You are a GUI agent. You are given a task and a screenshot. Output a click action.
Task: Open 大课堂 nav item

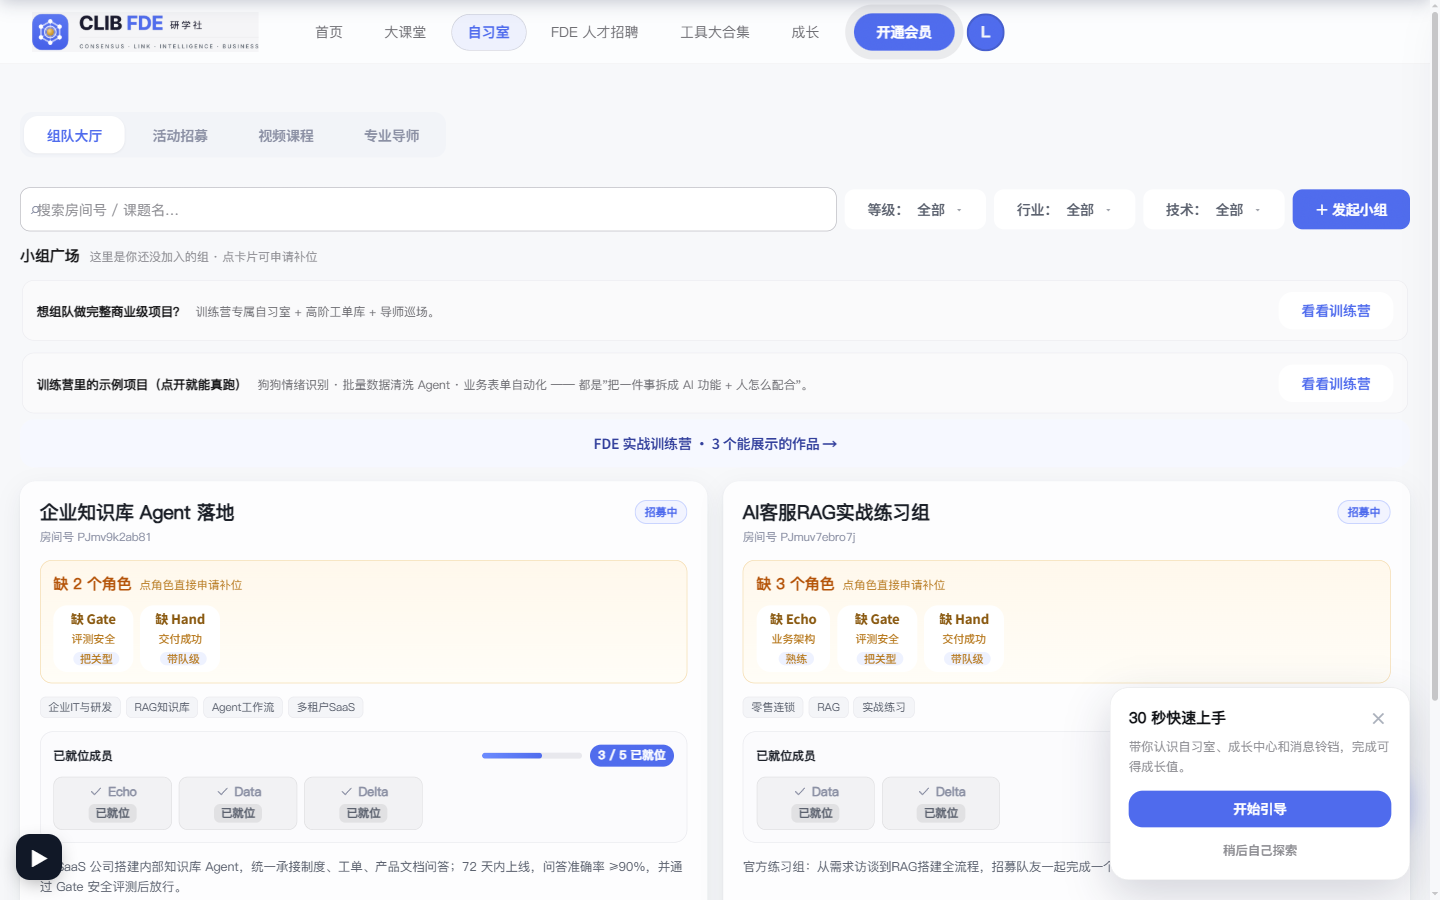tap(405, 32)
